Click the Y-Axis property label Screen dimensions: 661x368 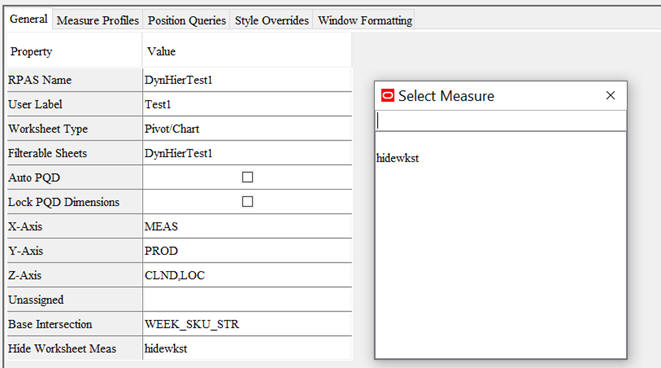[25, 251]
